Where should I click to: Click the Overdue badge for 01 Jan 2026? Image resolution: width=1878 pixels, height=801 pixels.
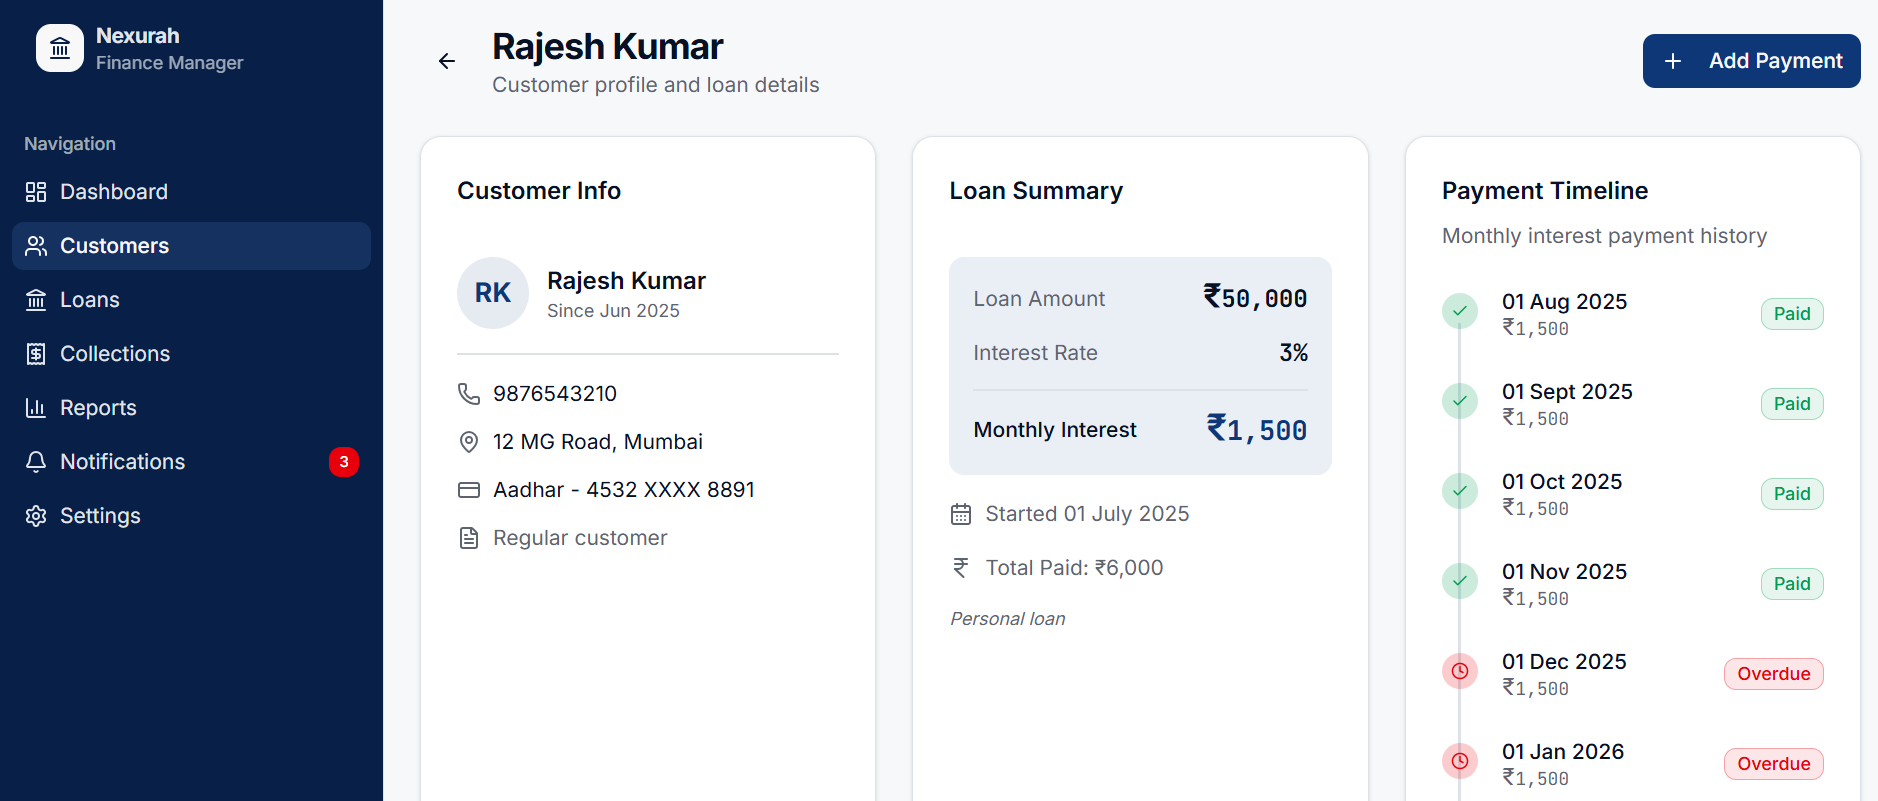click(1773, 764)
